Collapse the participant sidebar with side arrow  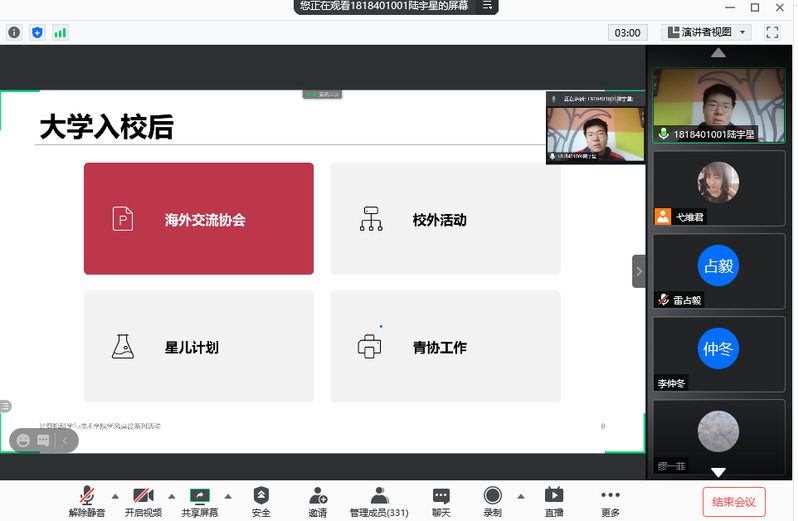[x=639, y=271]
